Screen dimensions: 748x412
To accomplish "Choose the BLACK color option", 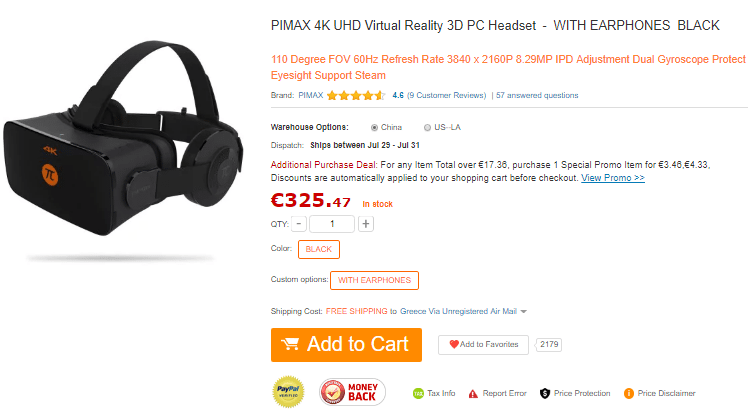I will click(x=319, y=249).
